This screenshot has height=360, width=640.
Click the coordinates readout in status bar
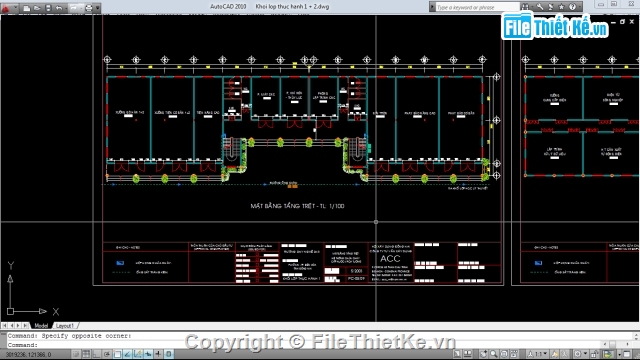click(29, 355)
